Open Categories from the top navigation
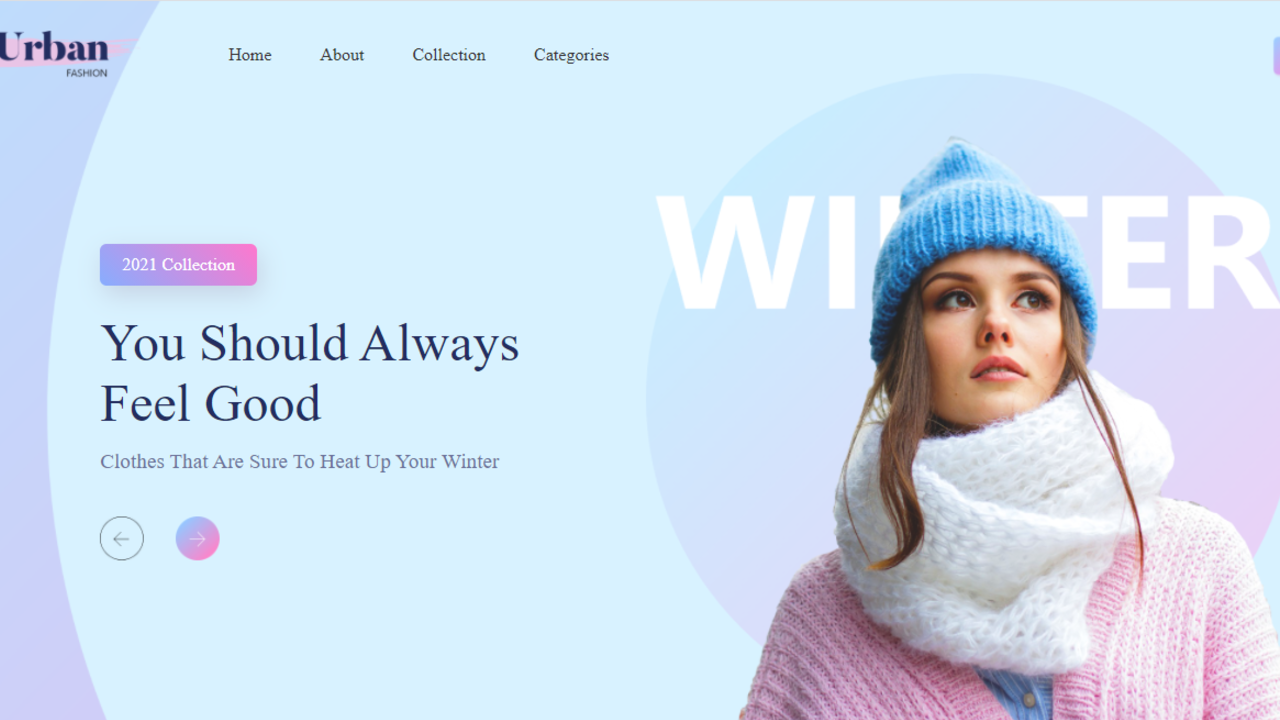 pos(571,55)
